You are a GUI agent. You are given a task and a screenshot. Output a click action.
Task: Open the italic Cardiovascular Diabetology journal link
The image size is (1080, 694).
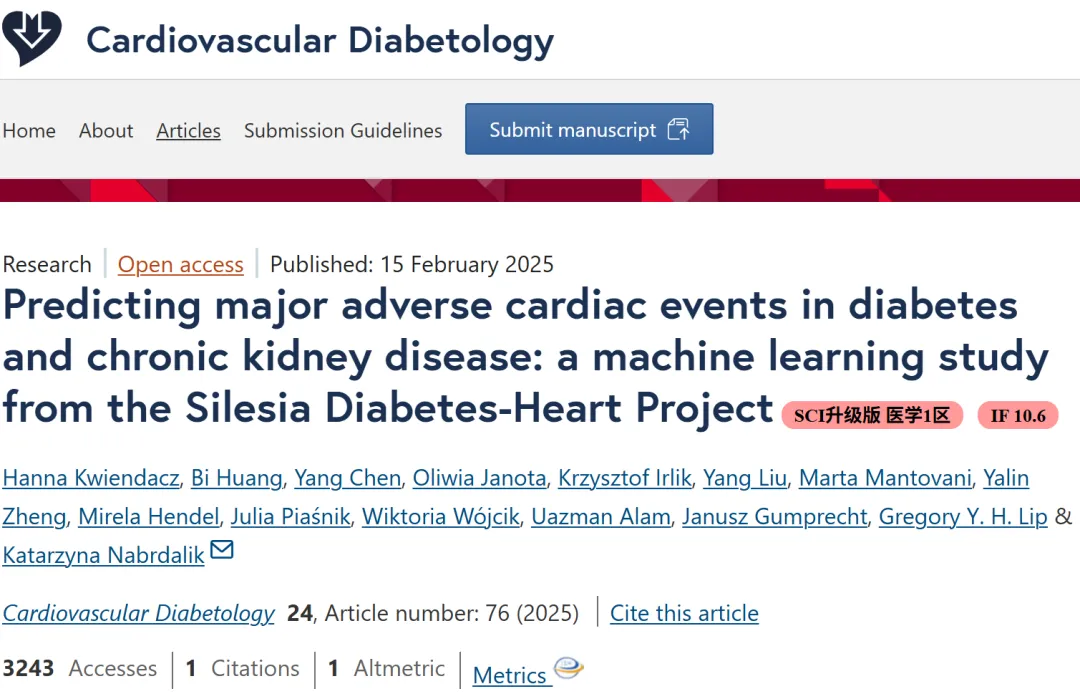(x=138, y=613)
